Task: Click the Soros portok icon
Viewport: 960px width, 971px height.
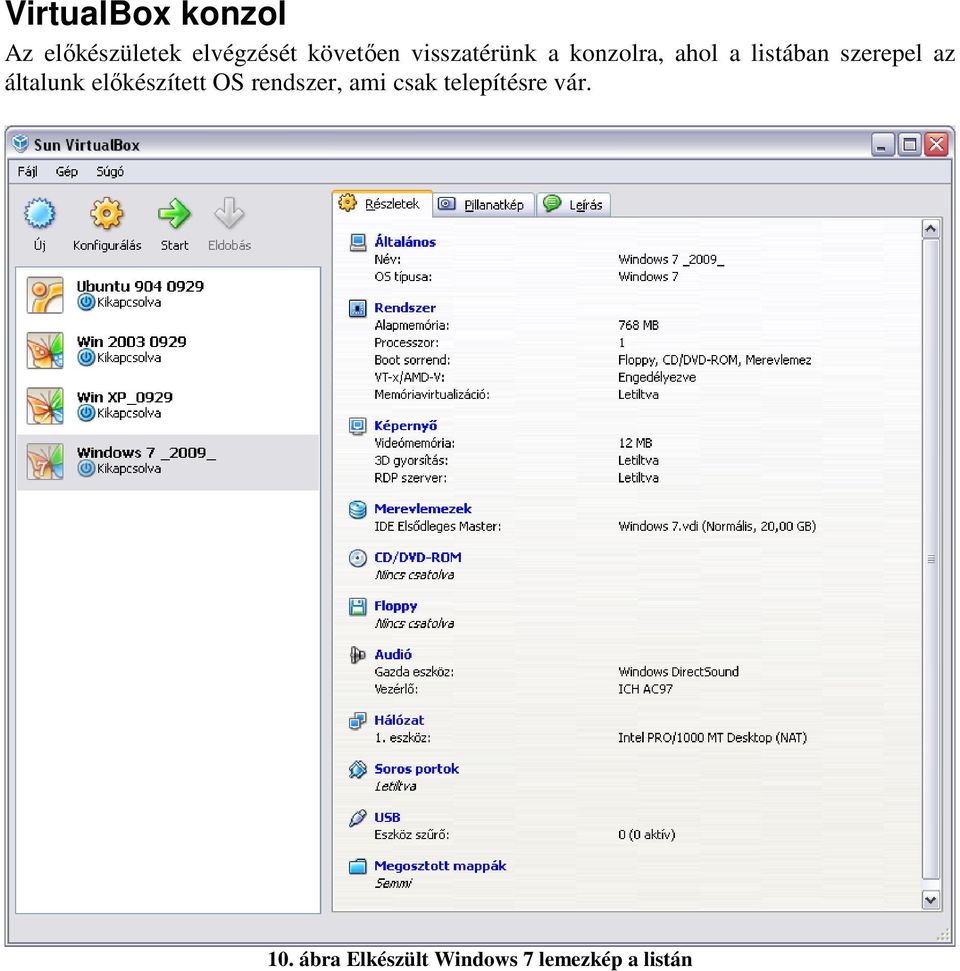Action: click(357, 769)
